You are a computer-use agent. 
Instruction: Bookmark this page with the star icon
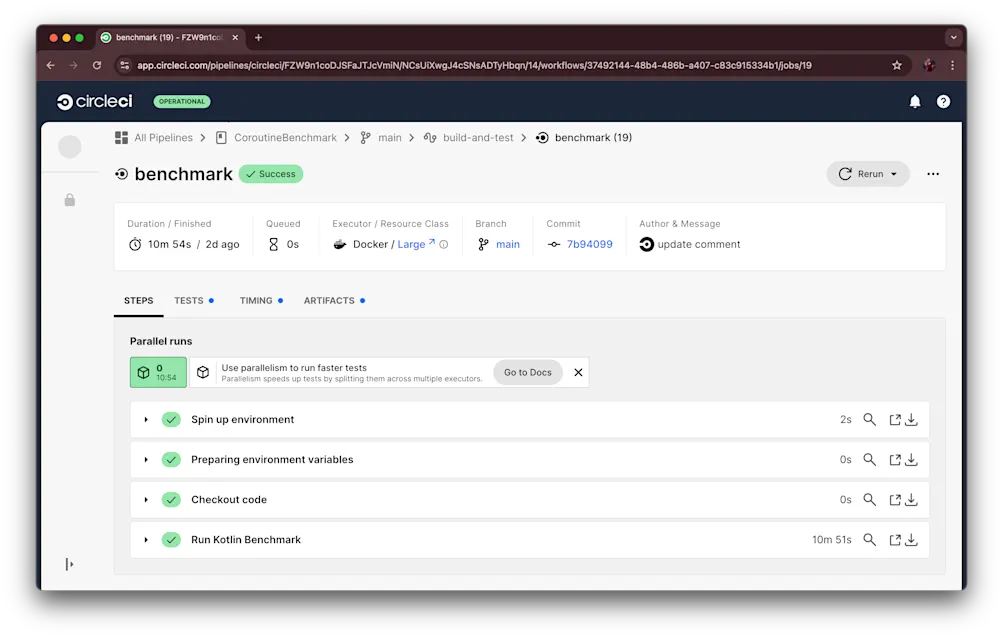(x=896, y=63)
